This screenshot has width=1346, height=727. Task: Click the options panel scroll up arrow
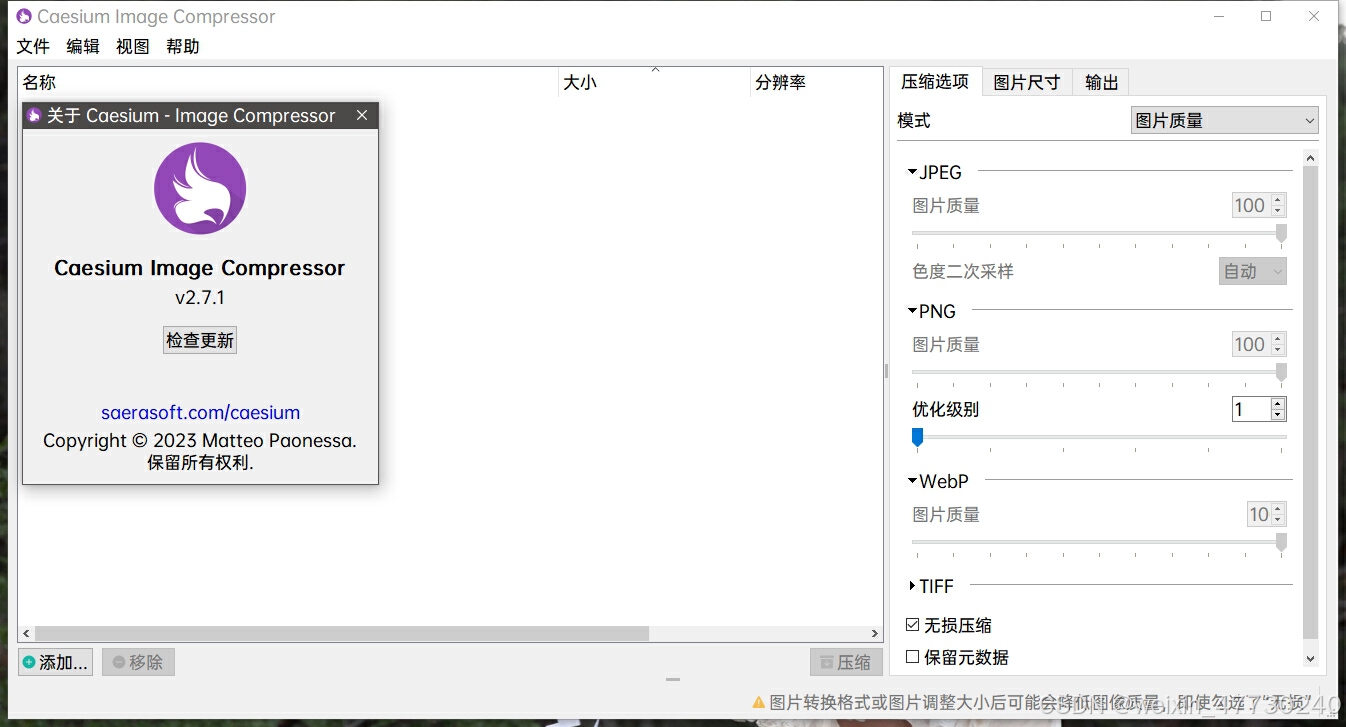click(1311, 158)
